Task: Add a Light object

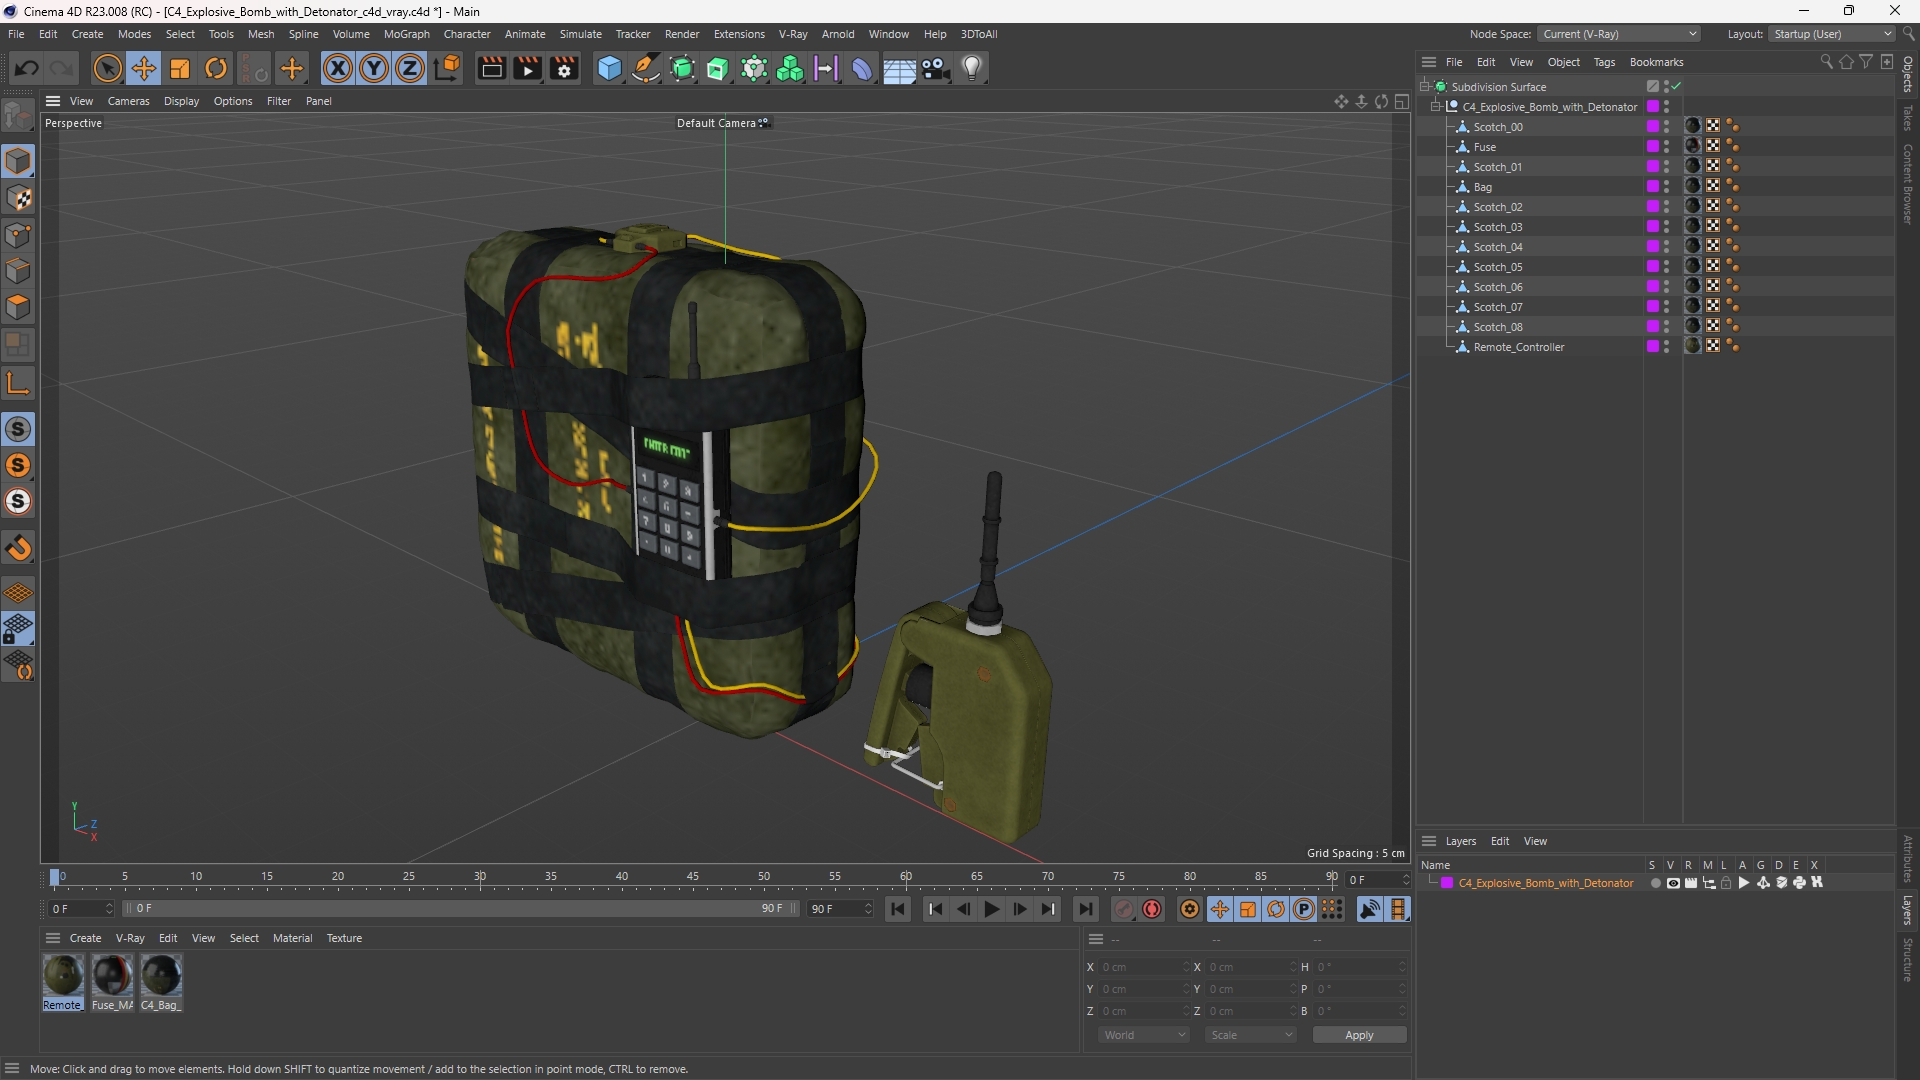Action: 972,68
